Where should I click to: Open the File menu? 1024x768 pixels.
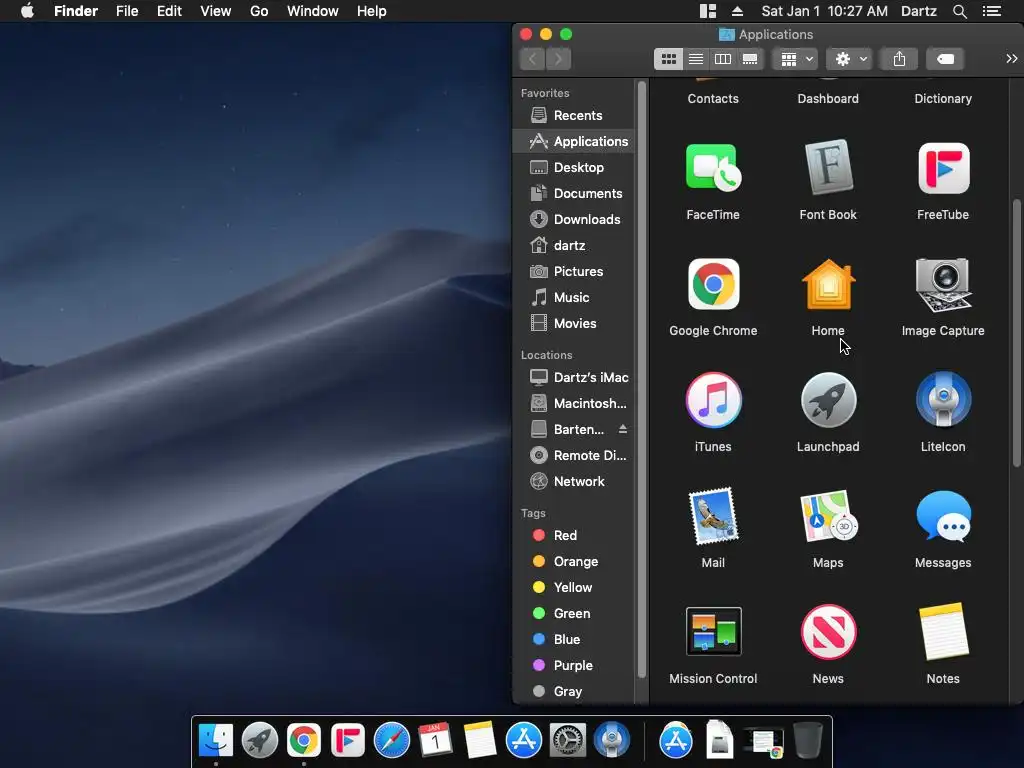127,11
